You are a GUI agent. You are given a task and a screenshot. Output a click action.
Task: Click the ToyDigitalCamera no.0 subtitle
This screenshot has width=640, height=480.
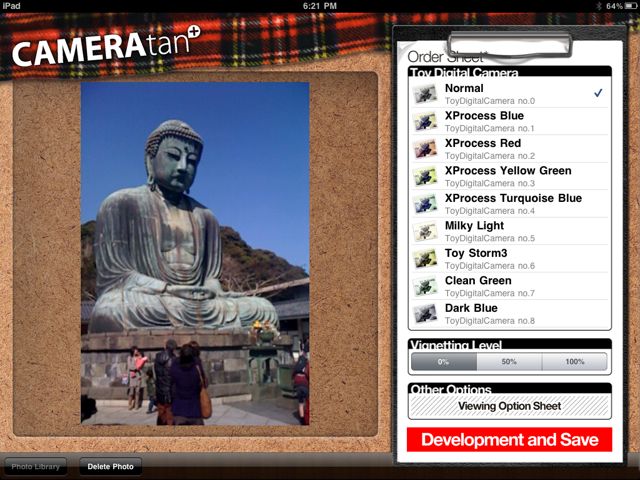(490, 101)
